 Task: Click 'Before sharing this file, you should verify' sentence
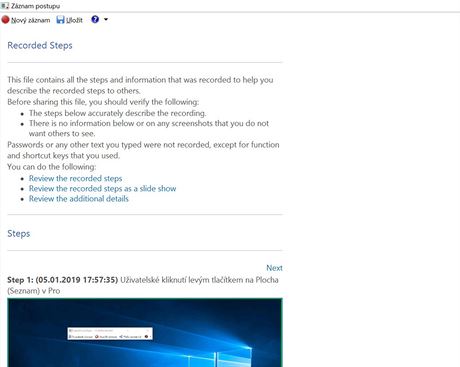tap(103, 102)
